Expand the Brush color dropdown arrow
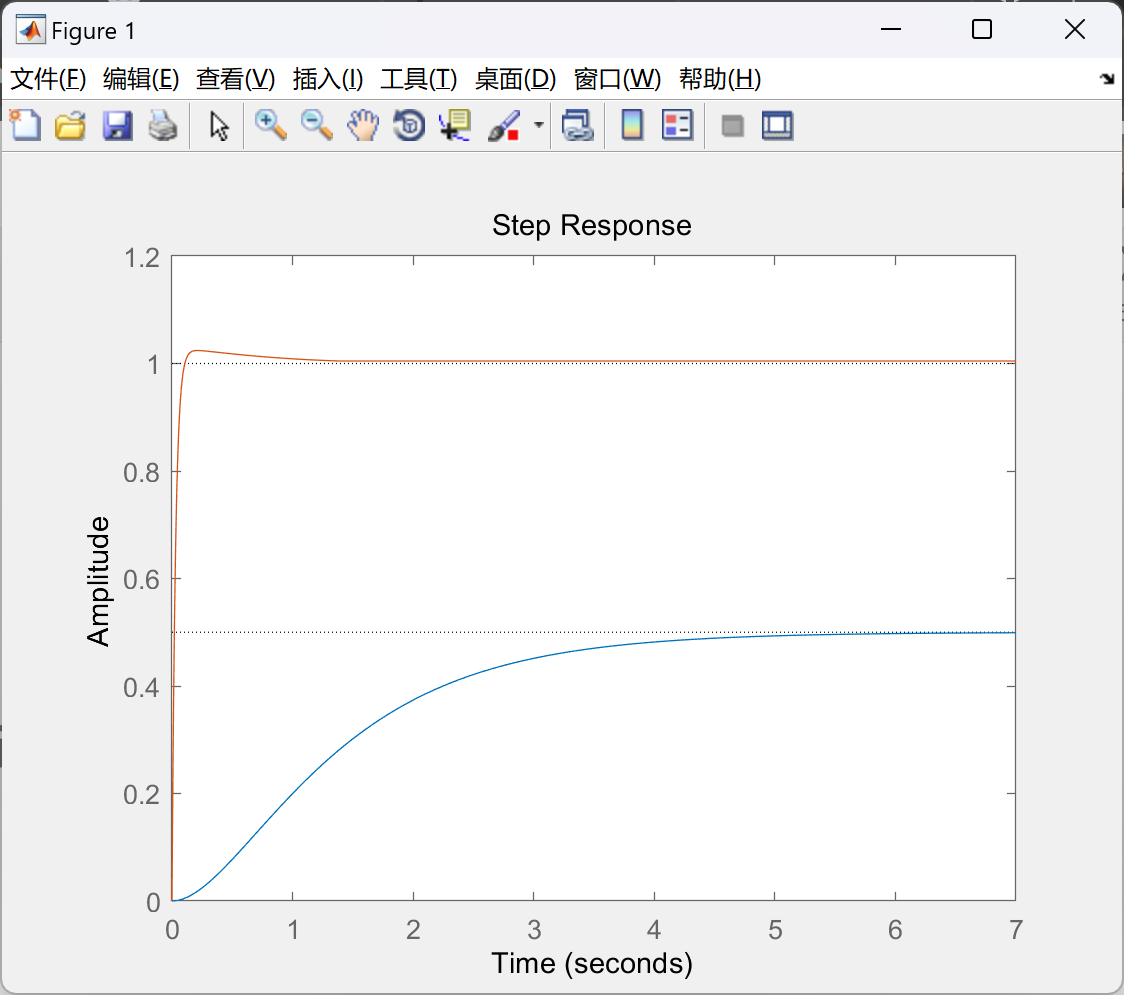1124x995 pixels. (538, 125)
